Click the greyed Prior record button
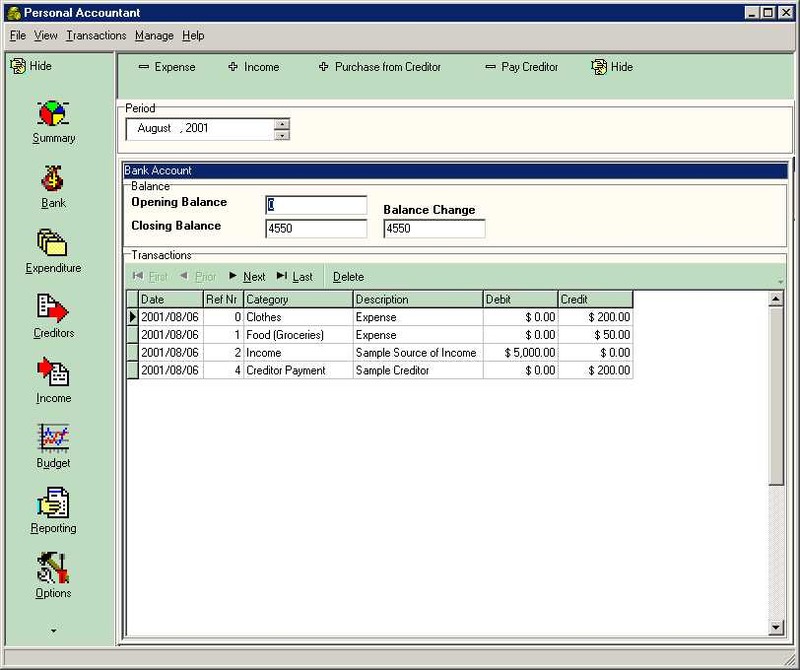Image resolution: width=800 pixels, height=670 pixels. coord(198,277)
